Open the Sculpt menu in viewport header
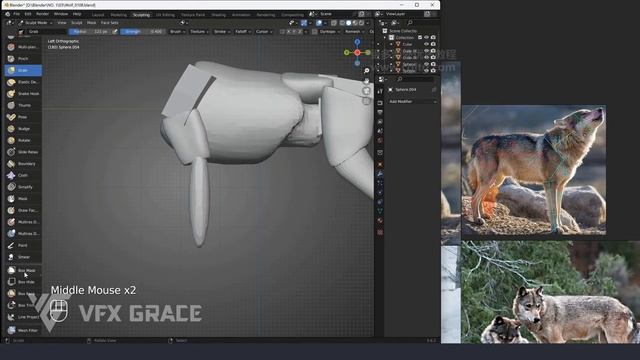 pyautogui.click(x=77, y=23)
